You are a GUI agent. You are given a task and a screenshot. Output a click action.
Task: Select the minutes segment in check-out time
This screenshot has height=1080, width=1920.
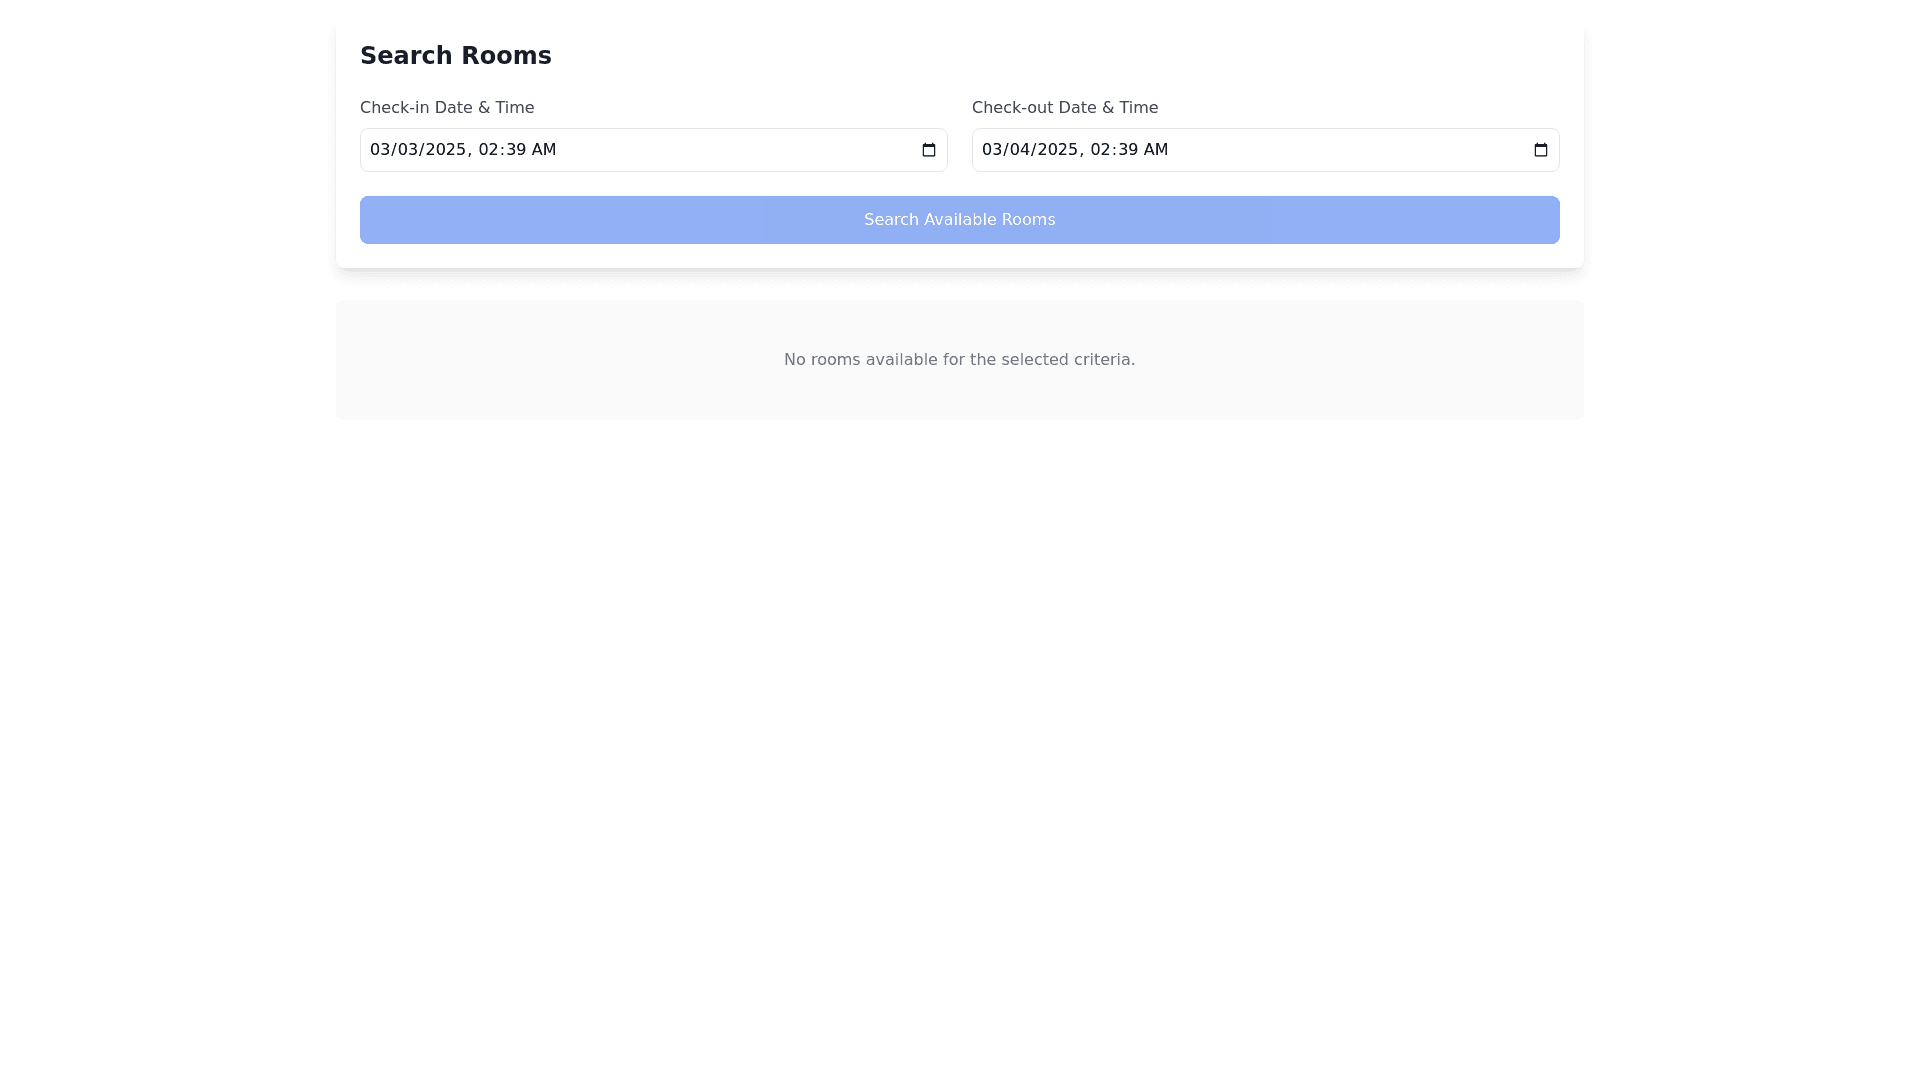[1128, 150]
